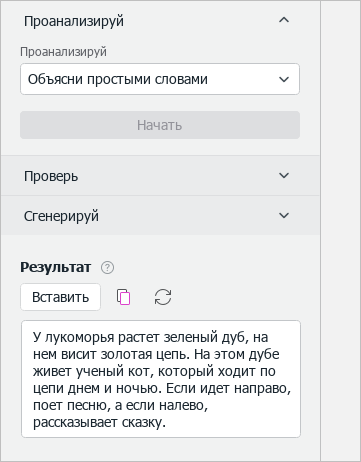Click the small Проанализируй field label
The image size is (361, 462).
click(63, 52)
